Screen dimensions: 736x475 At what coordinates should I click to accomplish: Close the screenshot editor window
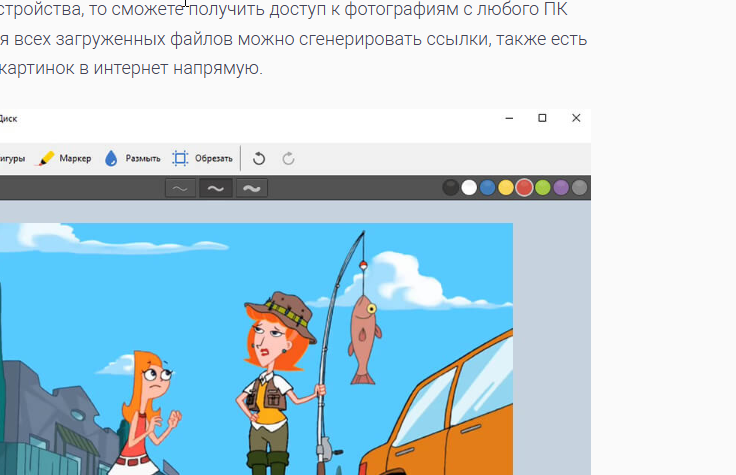click(x=576, y=118)
